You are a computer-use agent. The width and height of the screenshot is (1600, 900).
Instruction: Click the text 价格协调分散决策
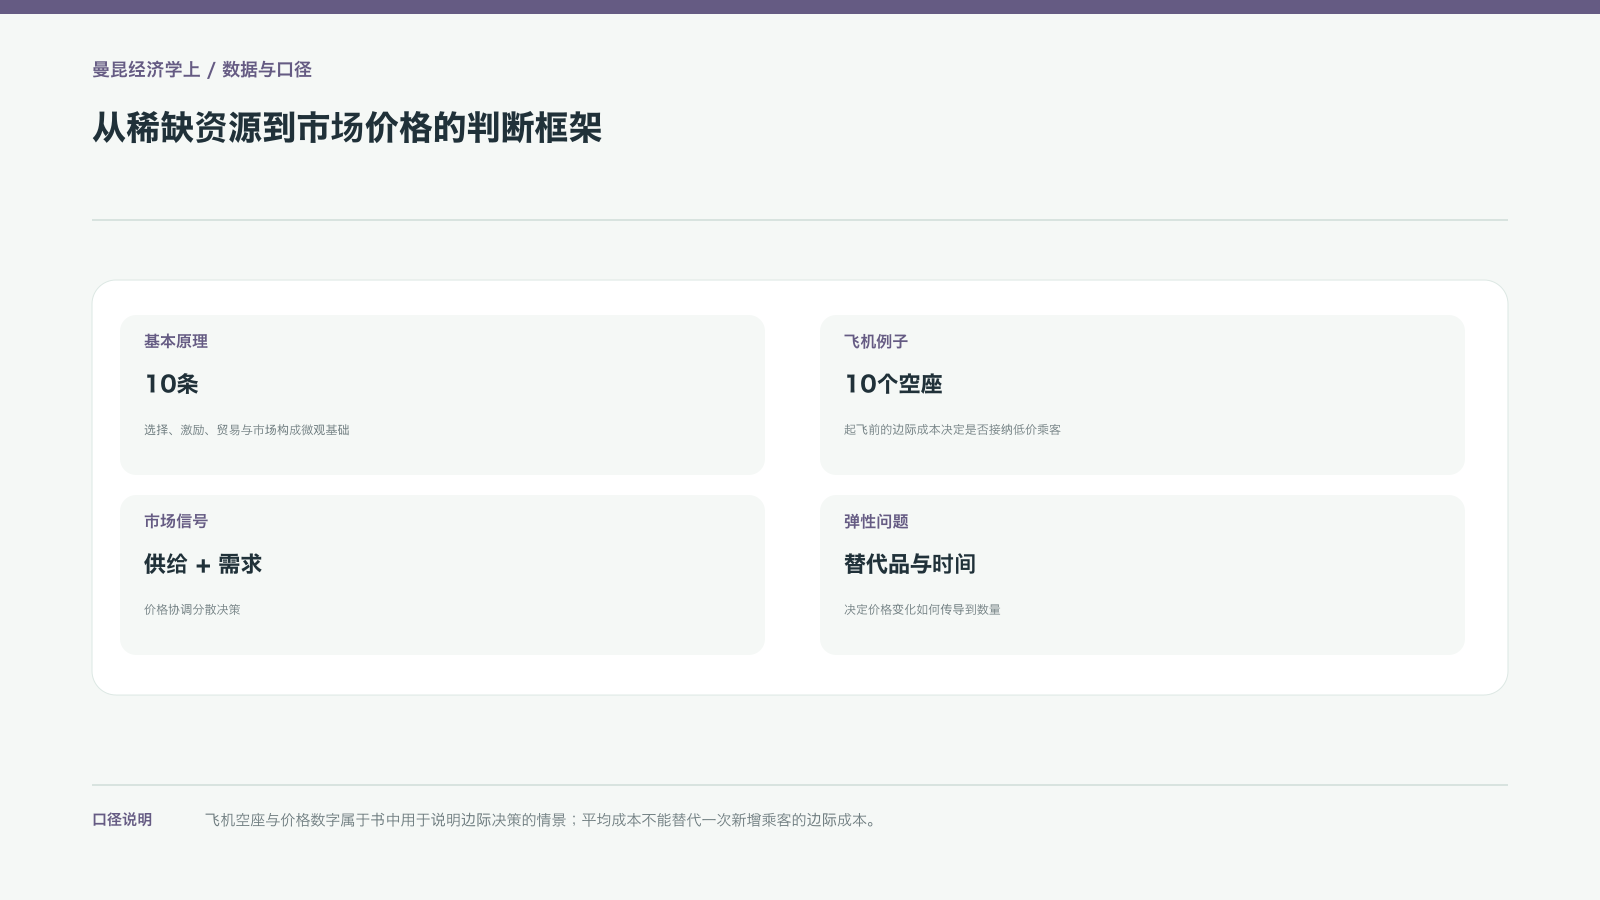point(192,610)
